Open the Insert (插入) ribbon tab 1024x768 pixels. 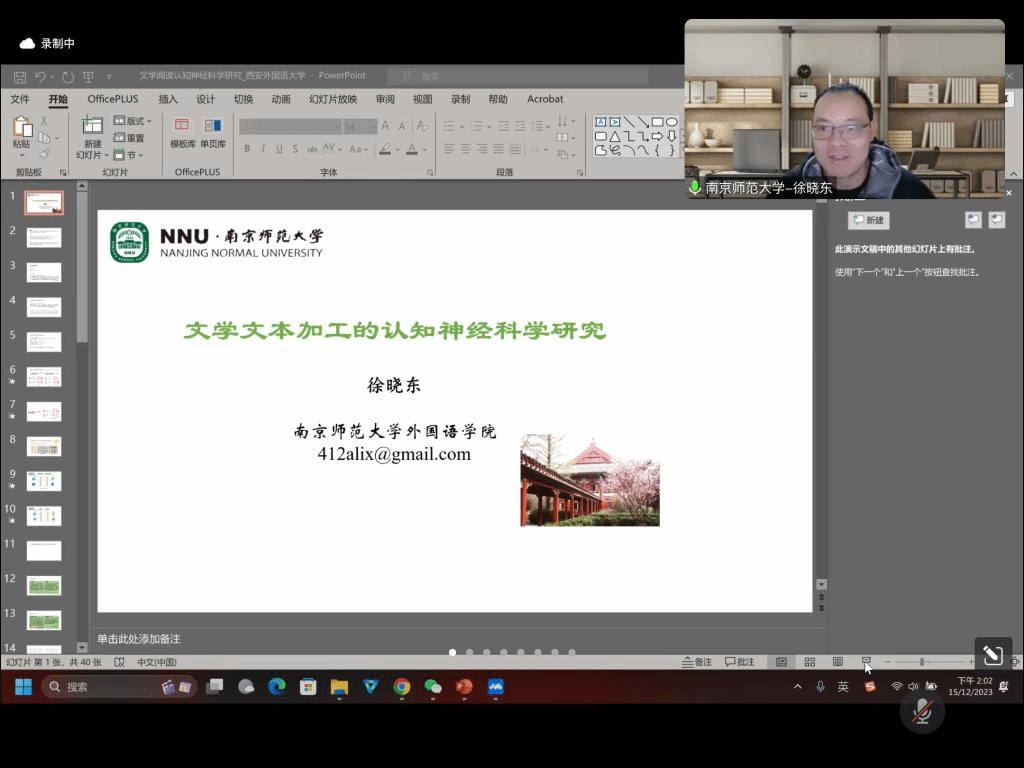point(168,99)
